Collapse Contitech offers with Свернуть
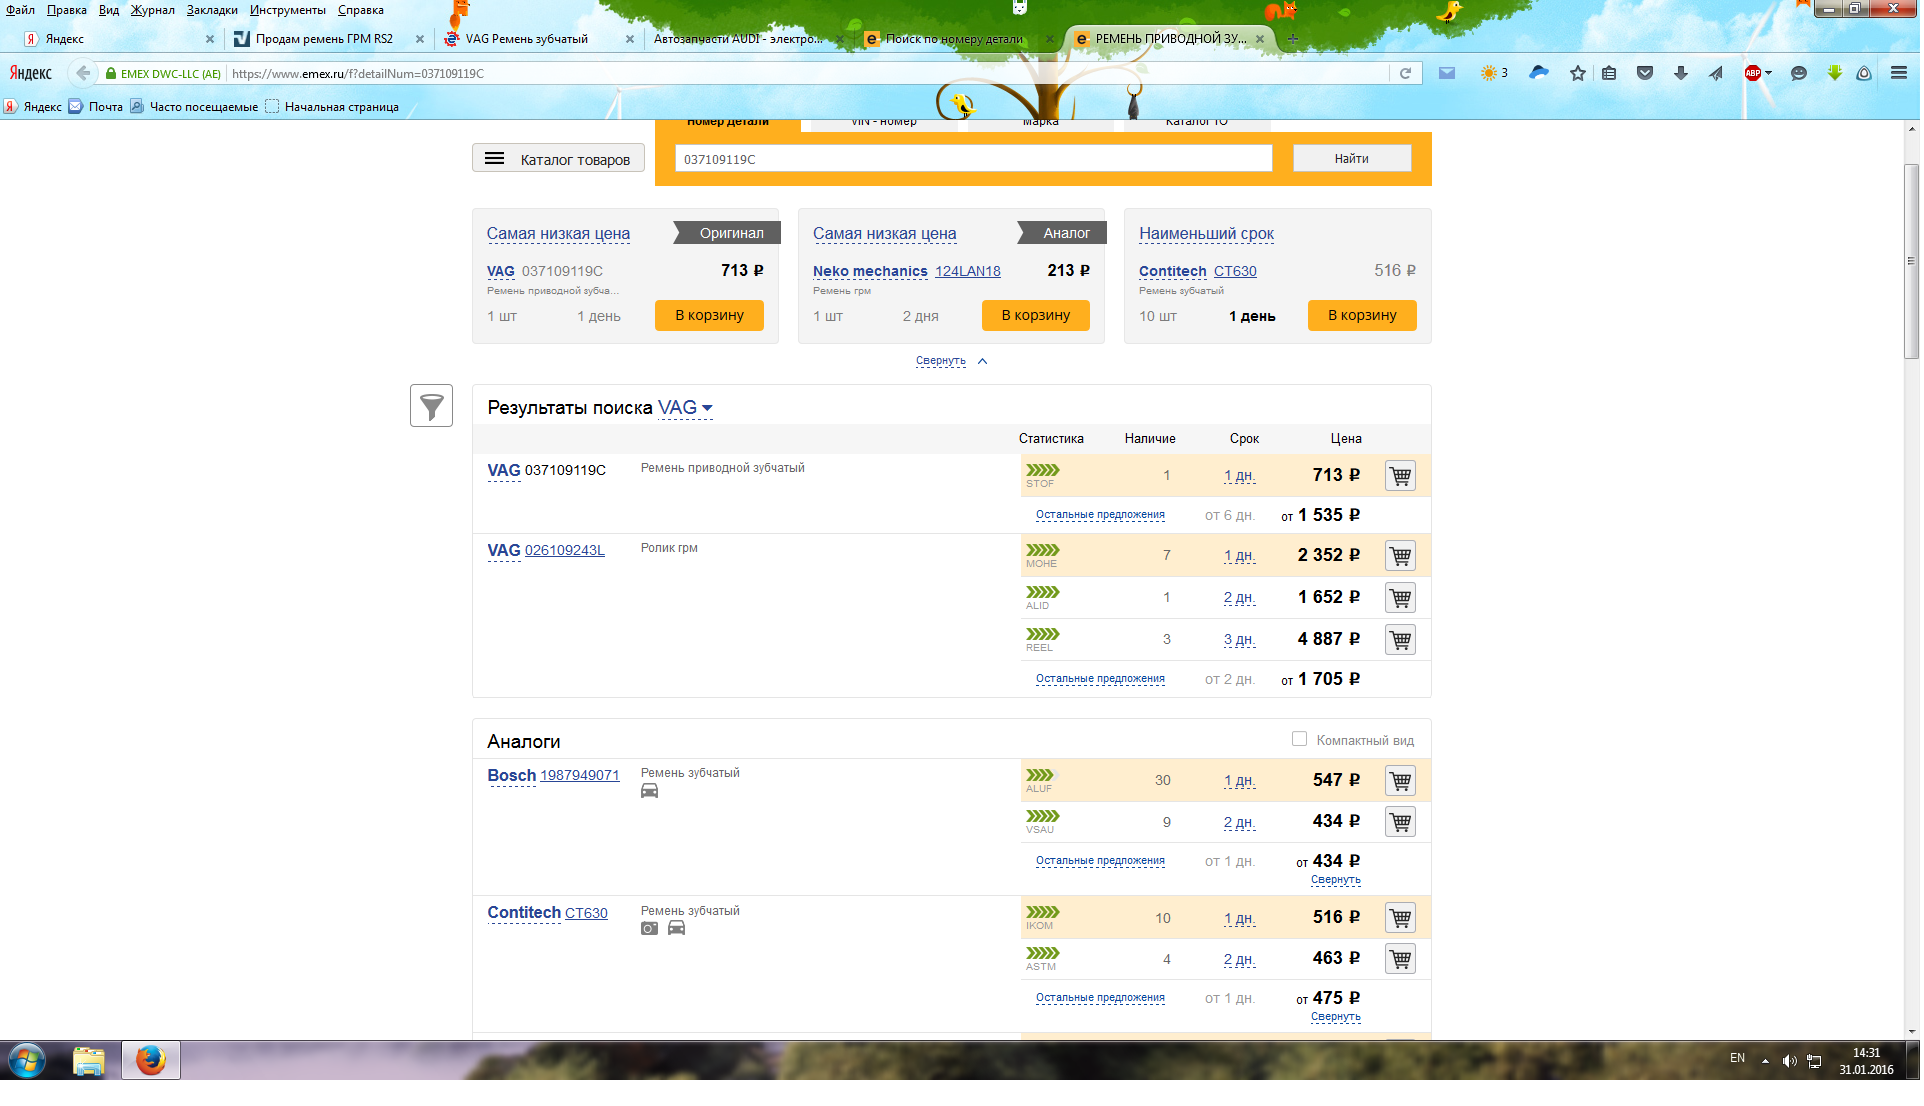 1335,1017
